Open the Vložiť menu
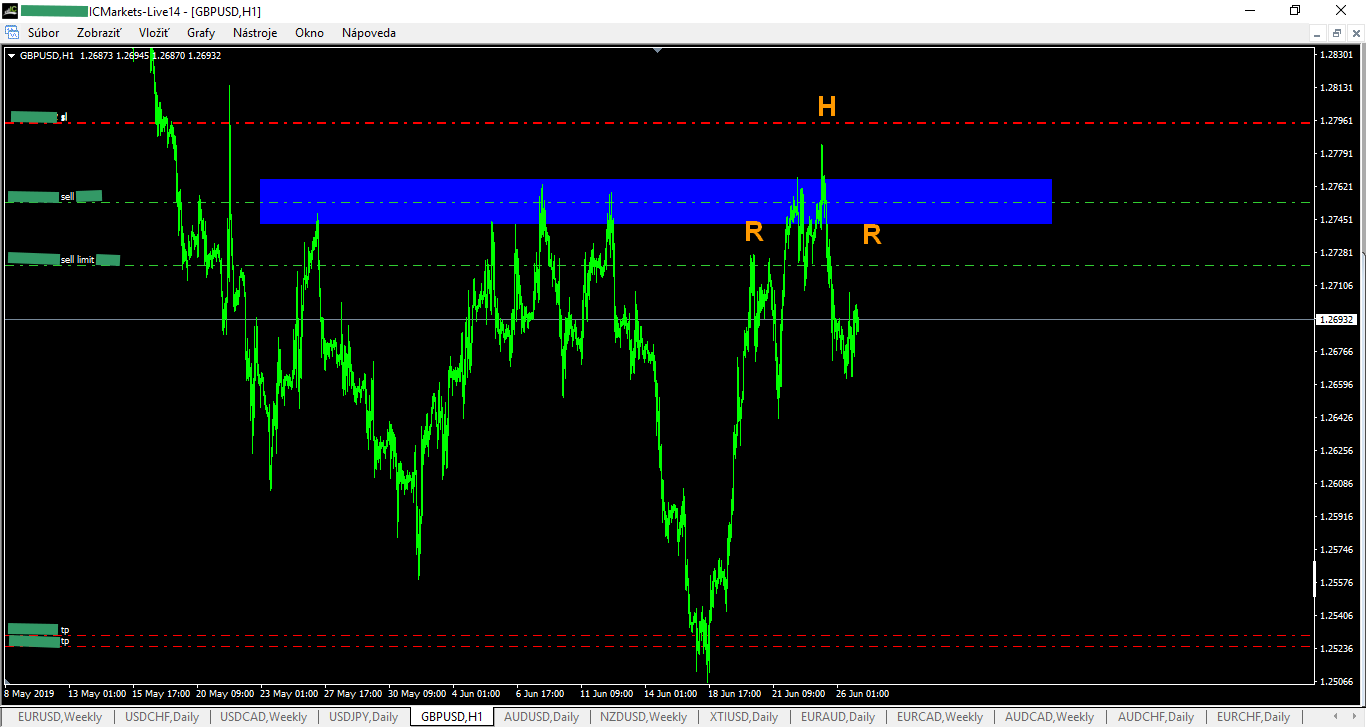Screen dimensions: 1366x728 click(x=153, y=33)
